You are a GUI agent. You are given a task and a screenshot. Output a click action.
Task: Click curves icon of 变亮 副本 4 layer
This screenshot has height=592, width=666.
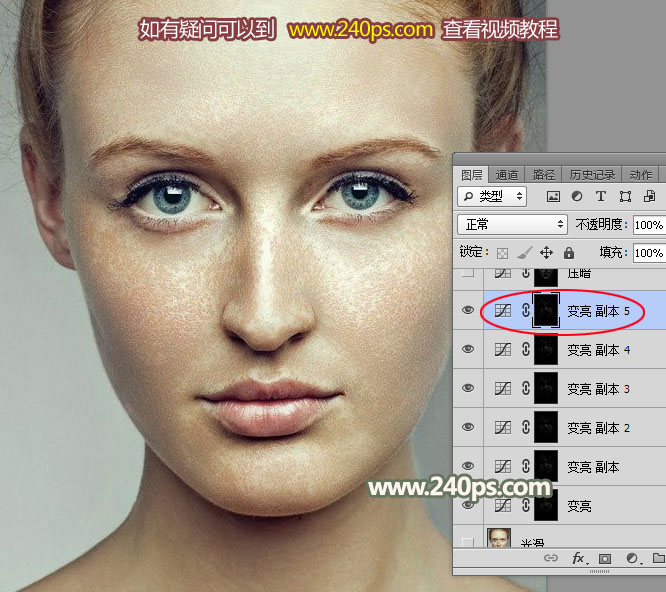pyautogui.click(x=503, y=350)
